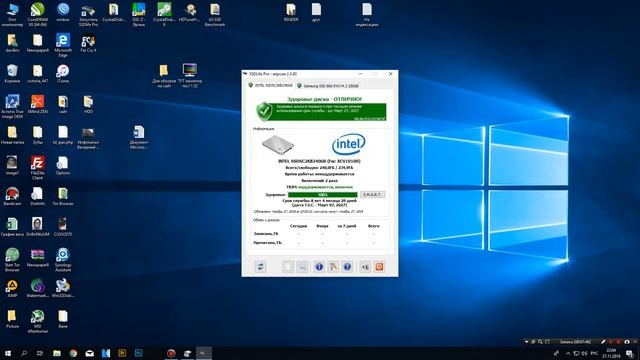This screenshot has height=360, width=640.
Task: Open the Windows Start menu
Action: [x=8, y=353]
